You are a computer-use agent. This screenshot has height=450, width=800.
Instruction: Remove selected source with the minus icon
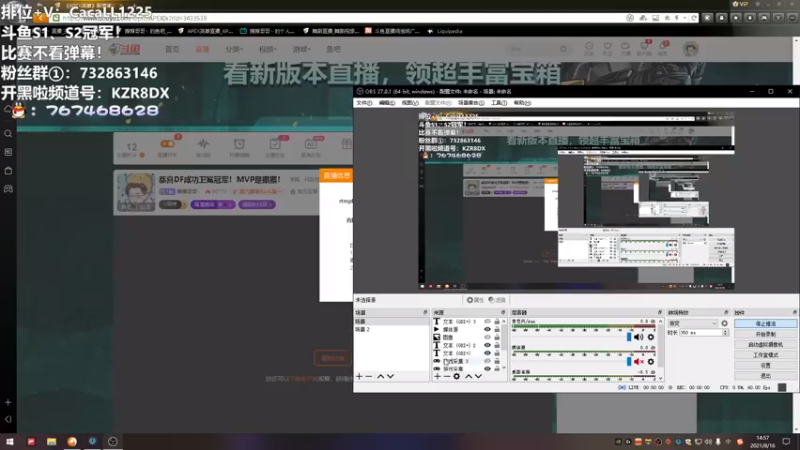(446, 377)
